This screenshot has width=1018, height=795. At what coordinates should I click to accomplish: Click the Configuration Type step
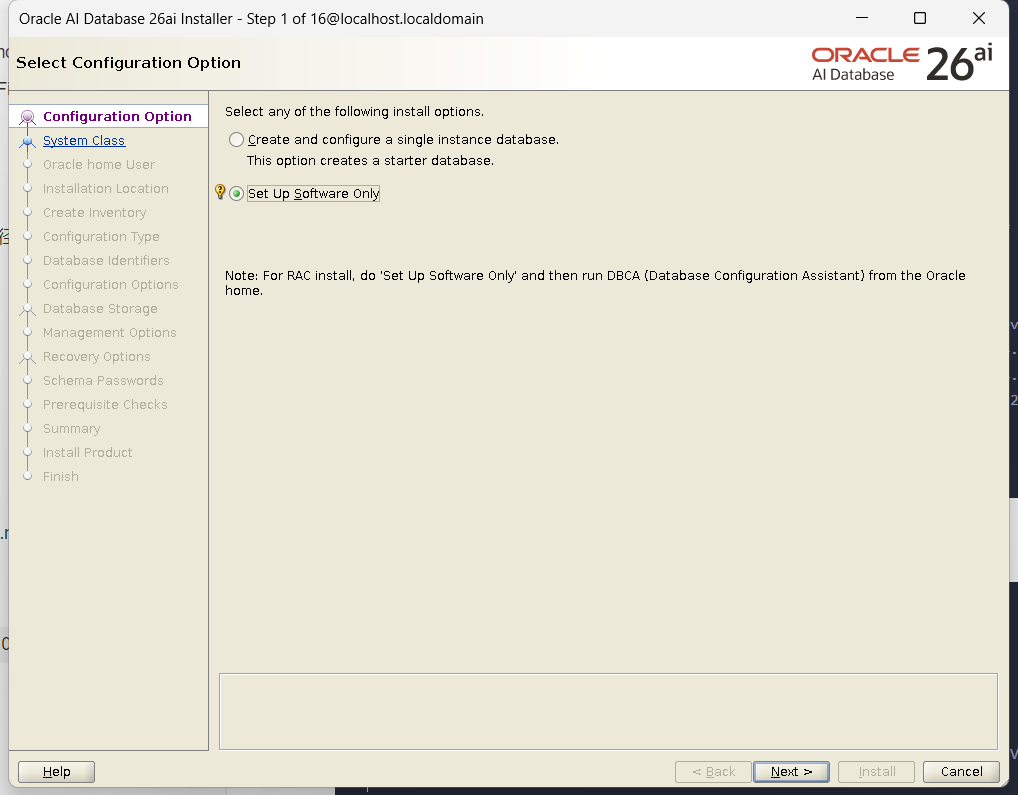point(101,236)
